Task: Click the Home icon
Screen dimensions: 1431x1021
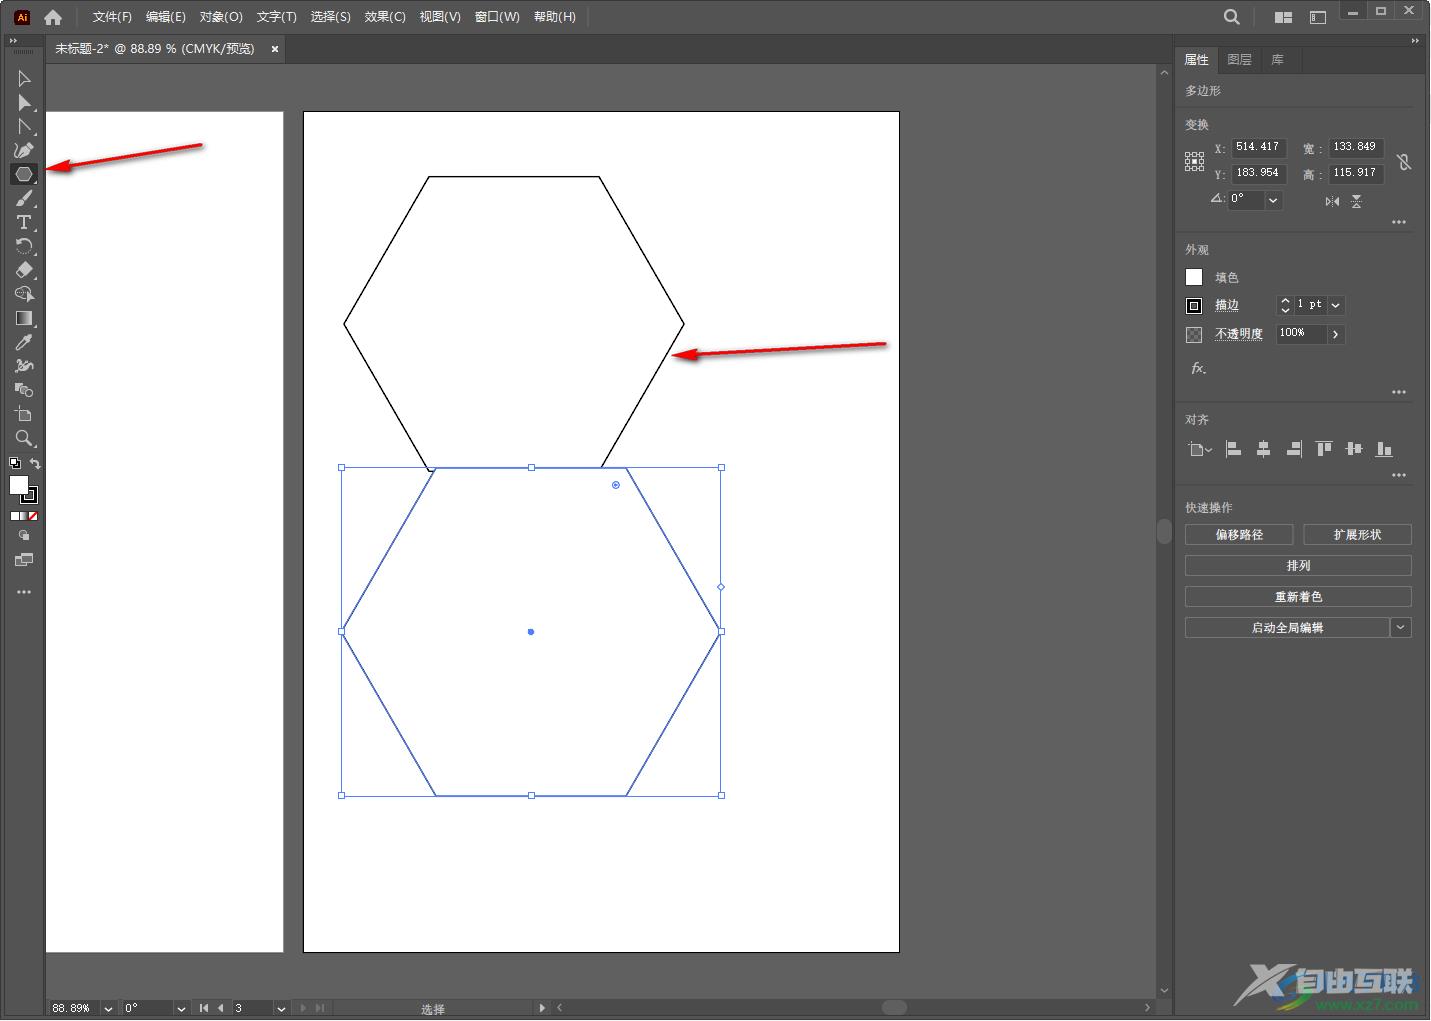Action: click(x=53, y=17)
